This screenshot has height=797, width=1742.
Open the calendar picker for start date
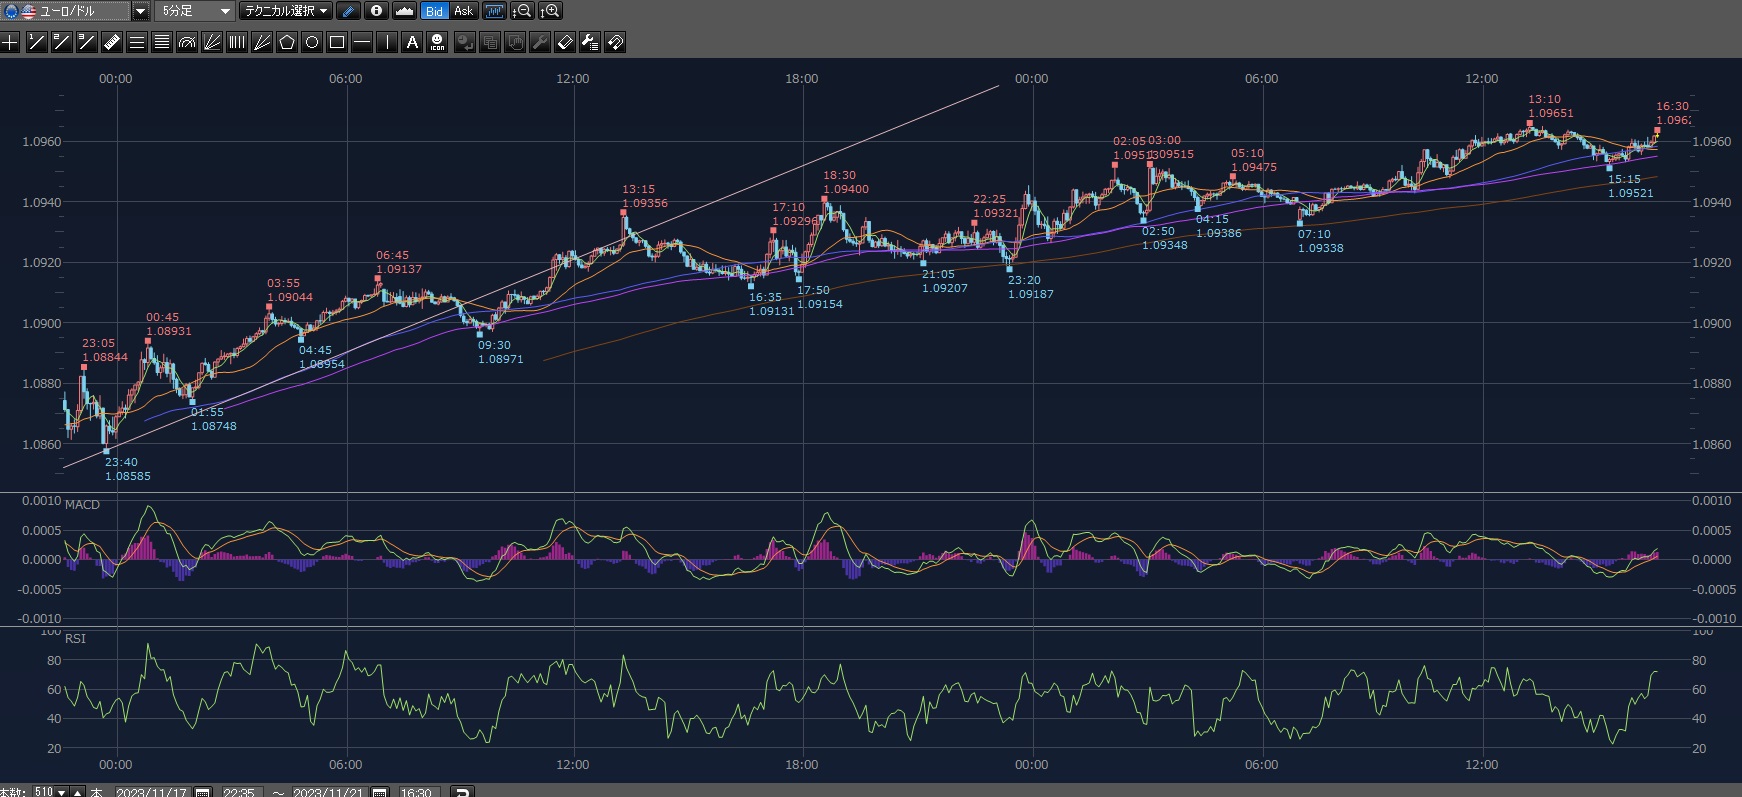[203, 792]
